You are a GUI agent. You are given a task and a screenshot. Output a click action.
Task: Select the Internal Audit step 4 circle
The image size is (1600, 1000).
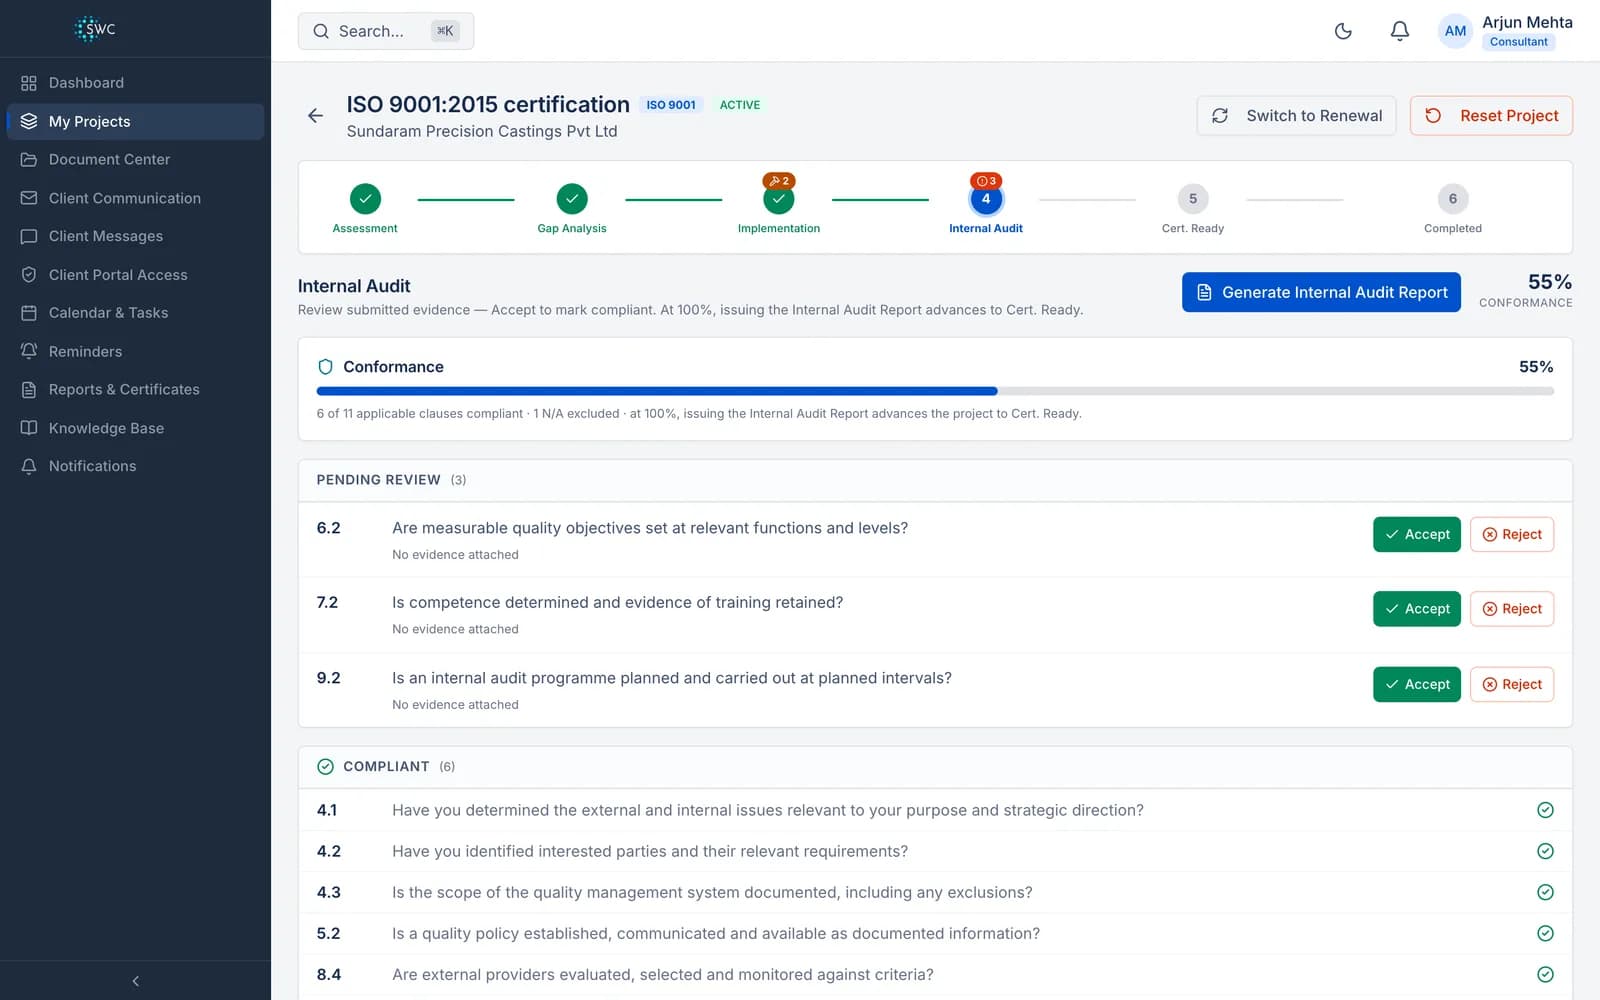[986, 199]
